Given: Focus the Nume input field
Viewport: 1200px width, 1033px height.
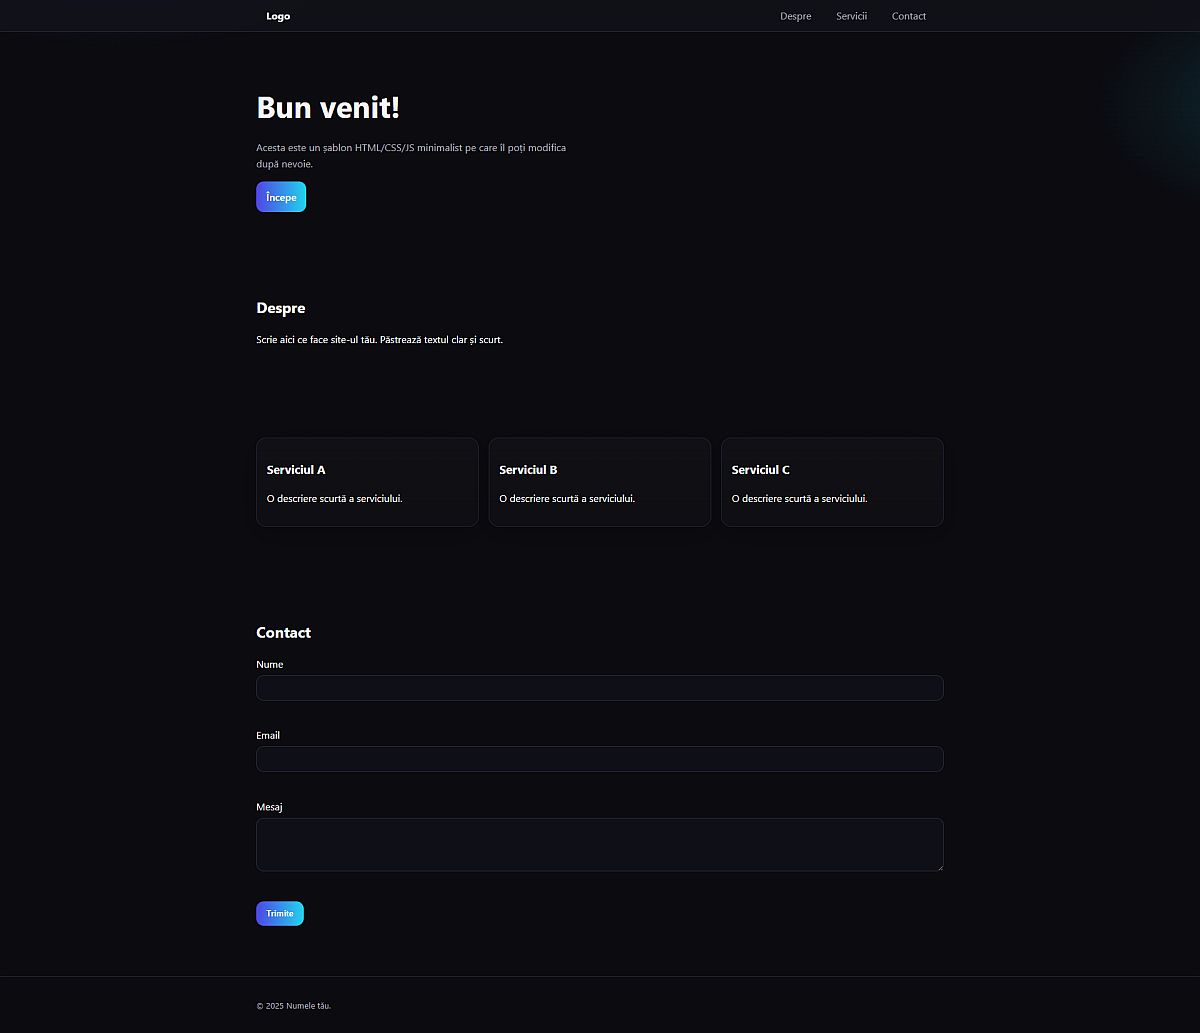Looking at the screenshot, I should point(600,688).
